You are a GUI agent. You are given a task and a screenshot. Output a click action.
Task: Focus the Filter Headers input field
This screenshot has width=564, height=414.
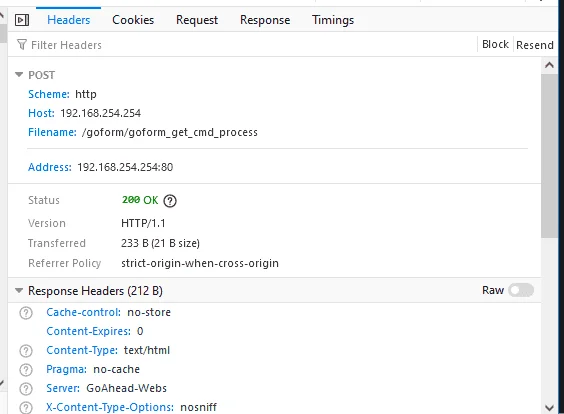[x=245, y=45]
